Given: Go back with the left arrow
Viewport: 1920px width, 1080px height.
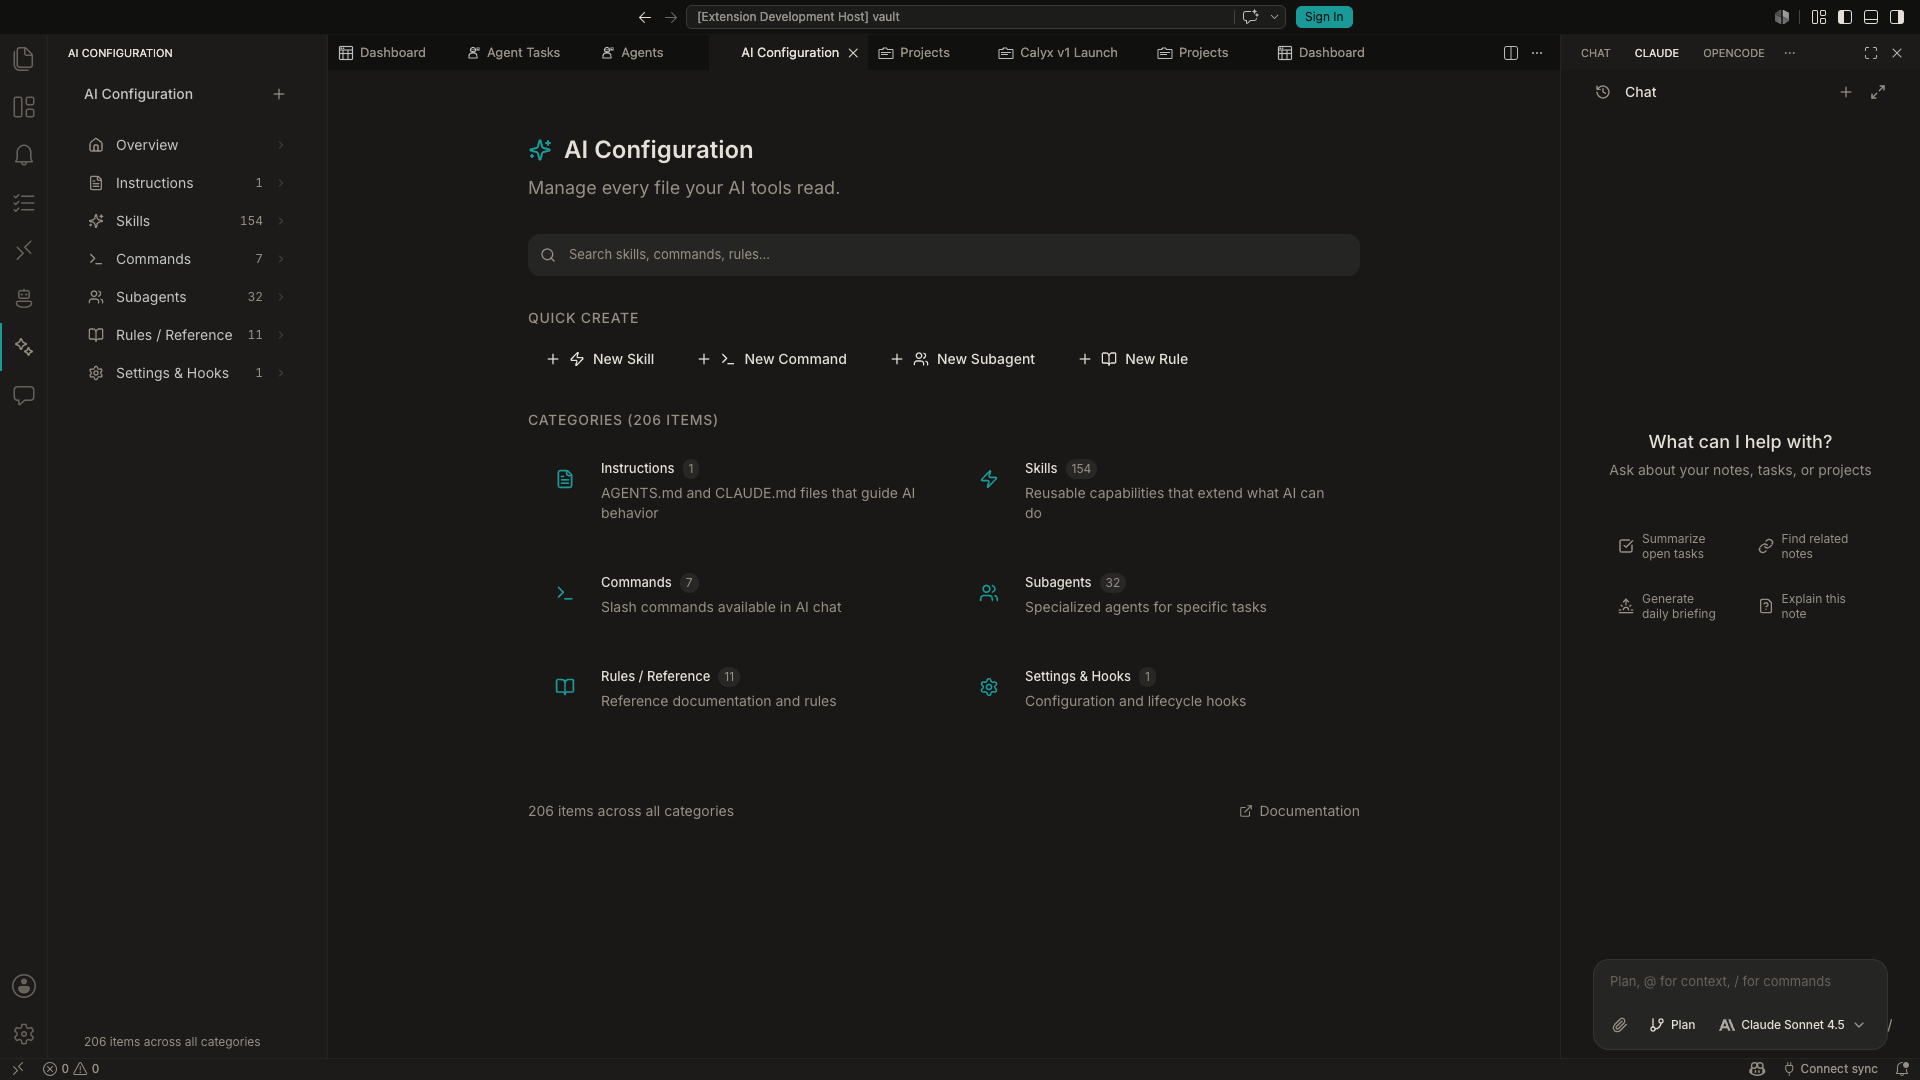Looking at the screenshot, I should [x=645, y=17].
